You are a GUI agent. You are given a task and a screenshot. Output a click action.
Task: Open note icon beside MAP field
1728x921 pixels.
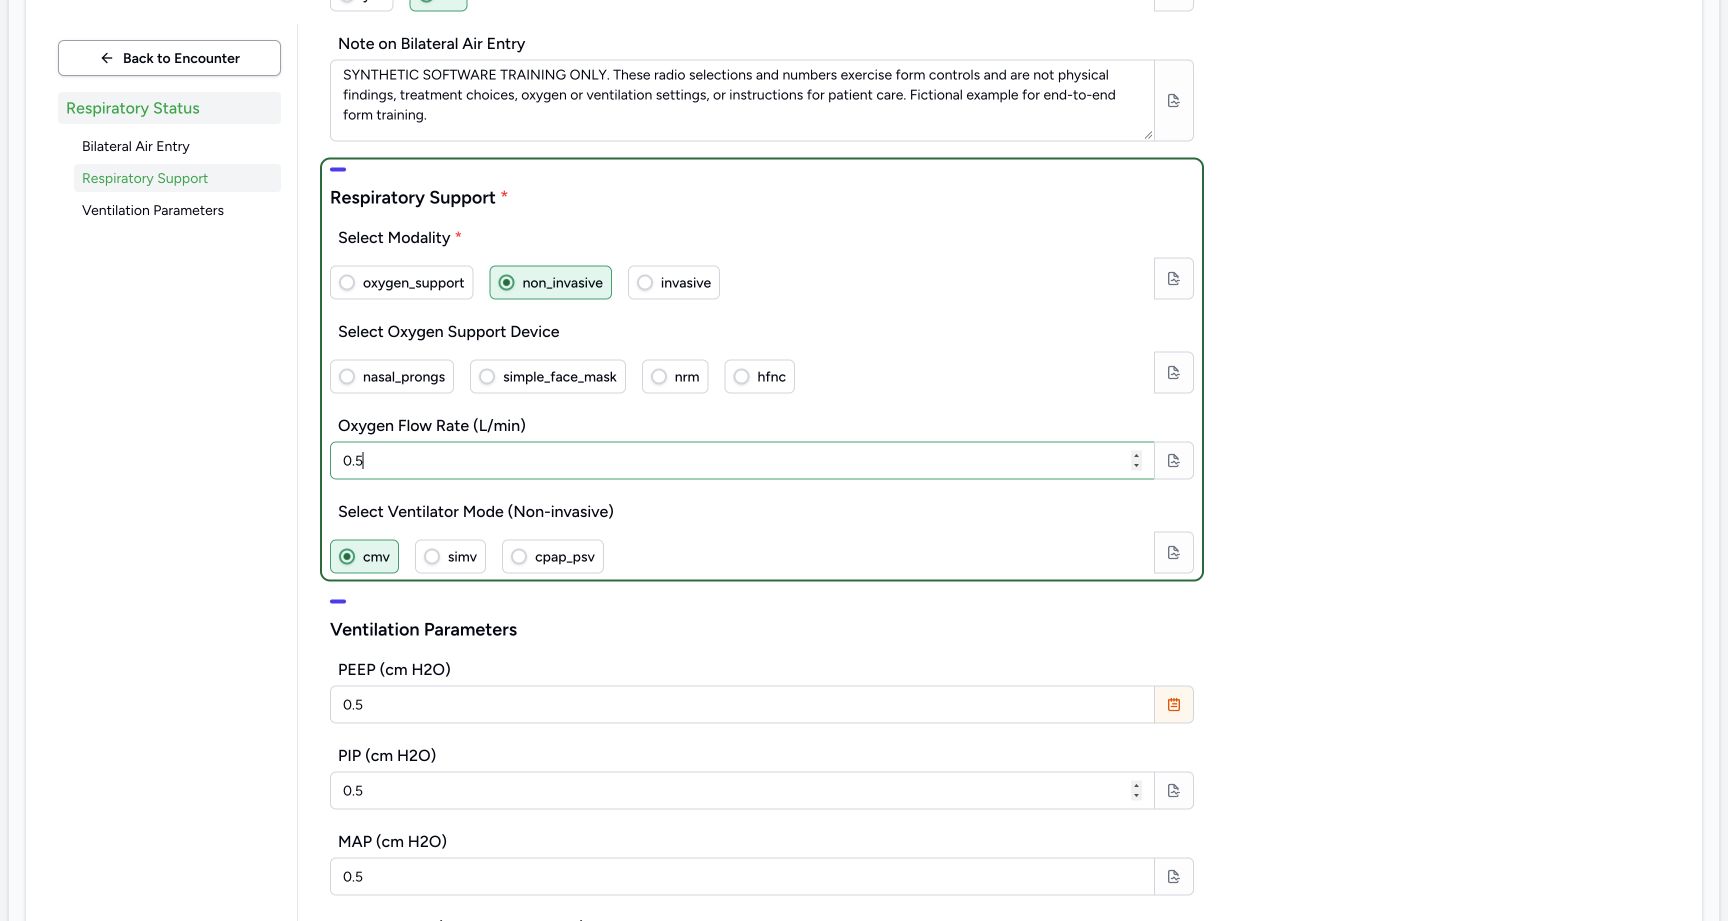tap(1173, 877)
